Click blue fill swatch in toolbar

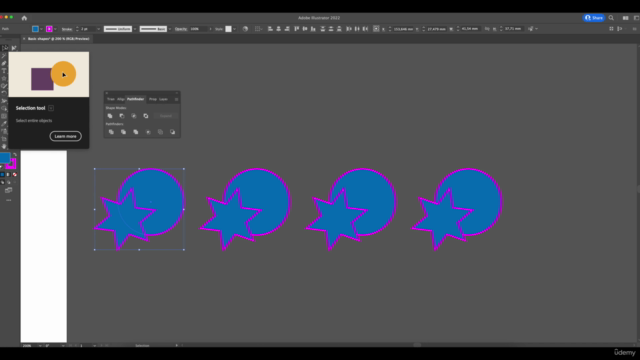coord(4,158)
